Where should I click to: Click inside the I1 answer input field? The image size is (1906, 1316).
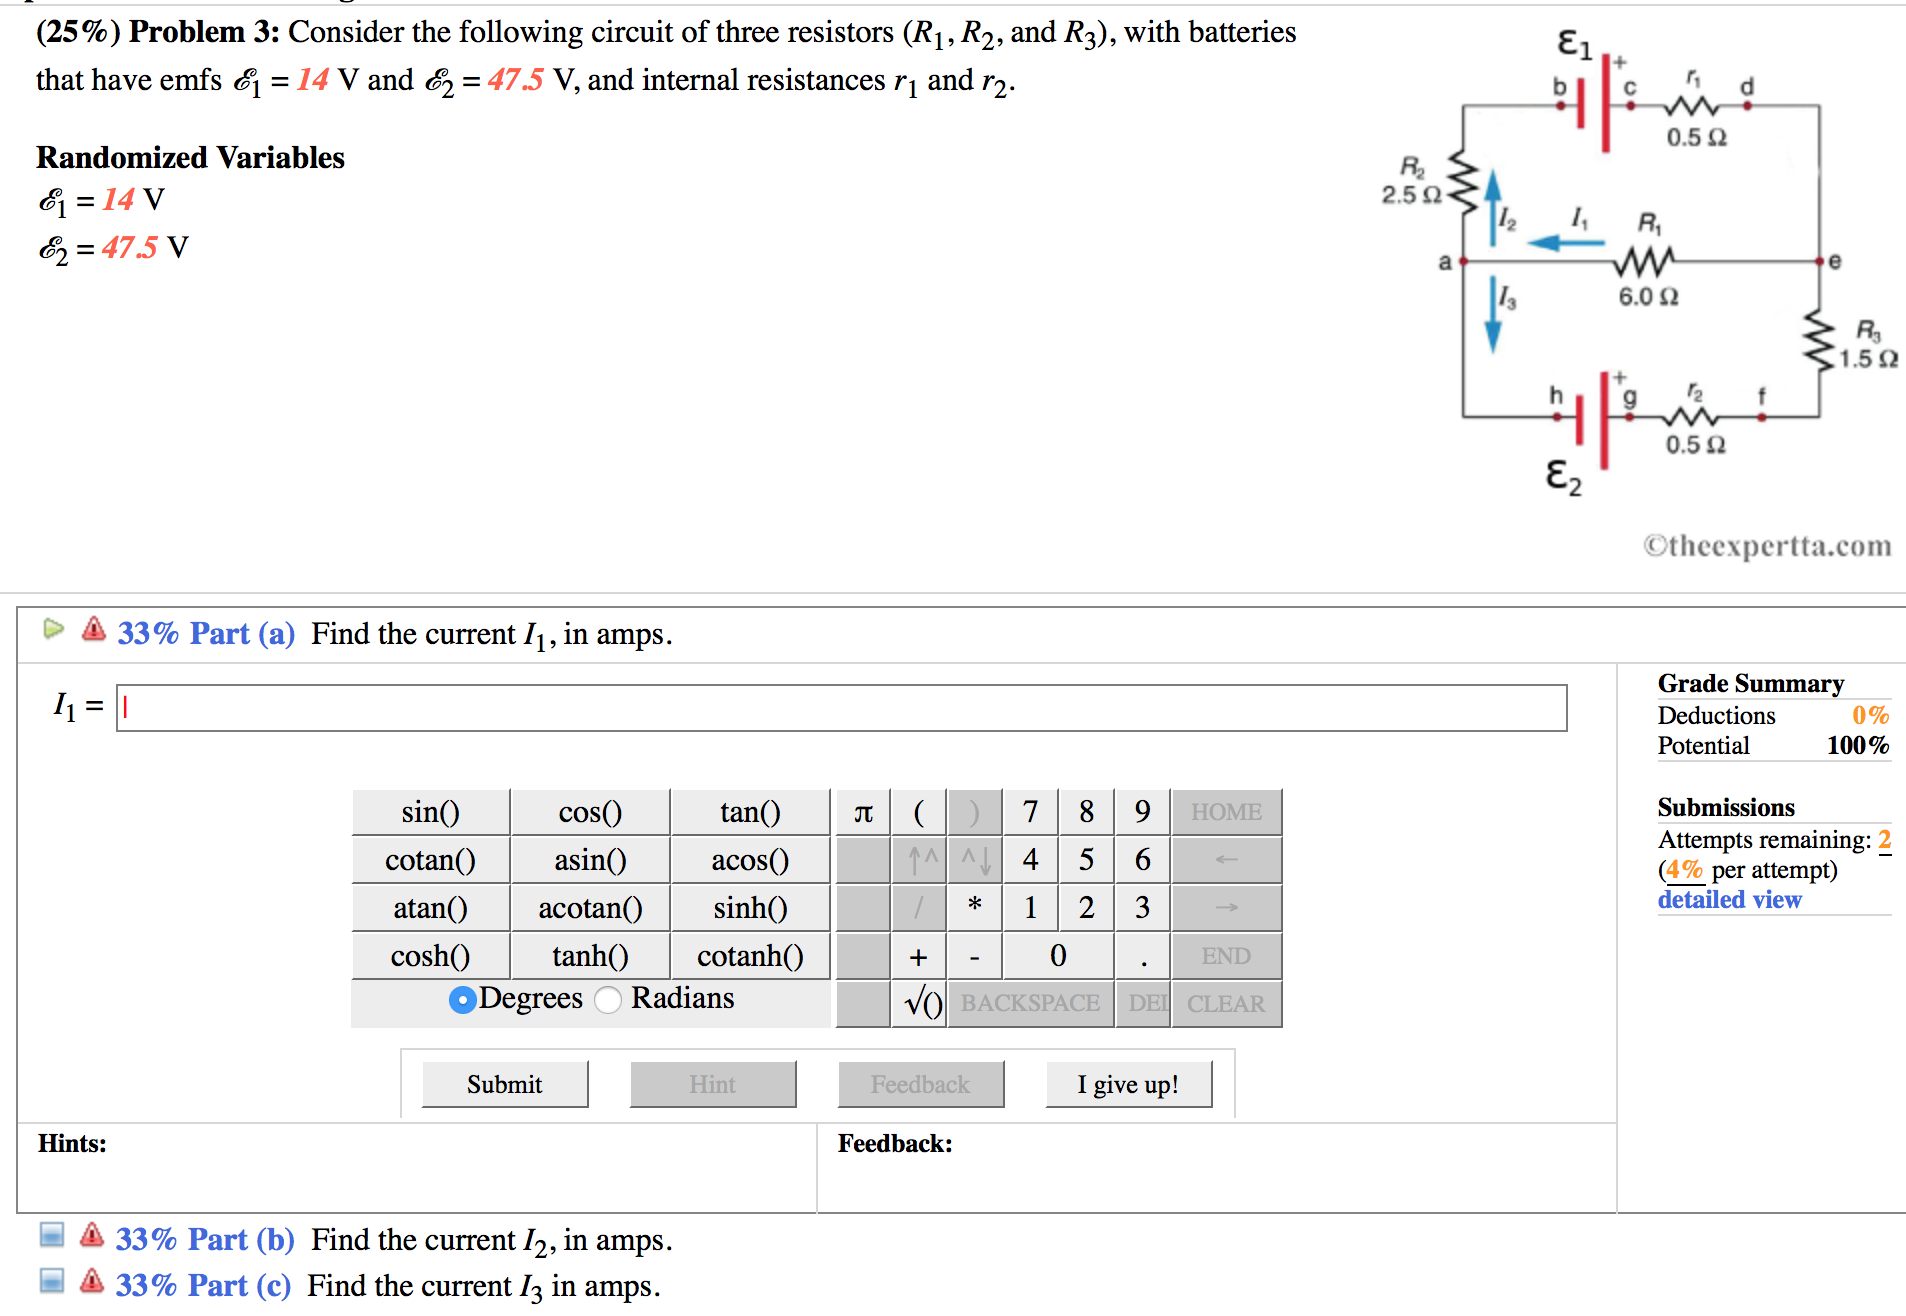840,708
